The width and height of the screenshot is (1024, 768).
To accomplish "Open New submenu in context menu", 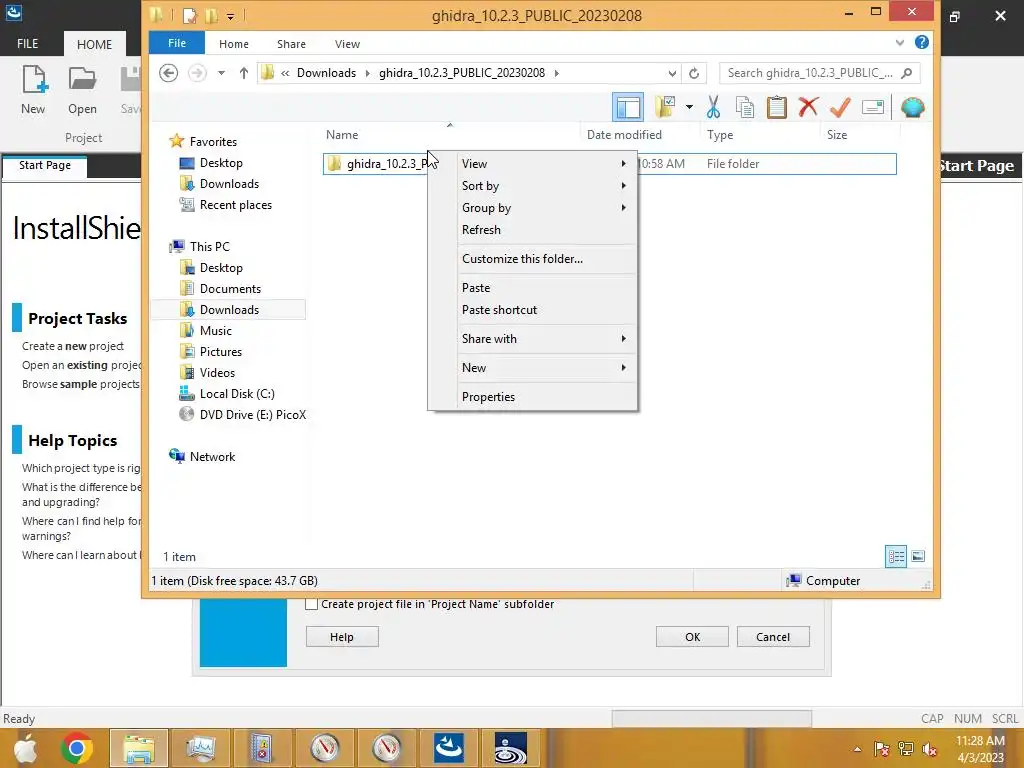I will point(532,368).
